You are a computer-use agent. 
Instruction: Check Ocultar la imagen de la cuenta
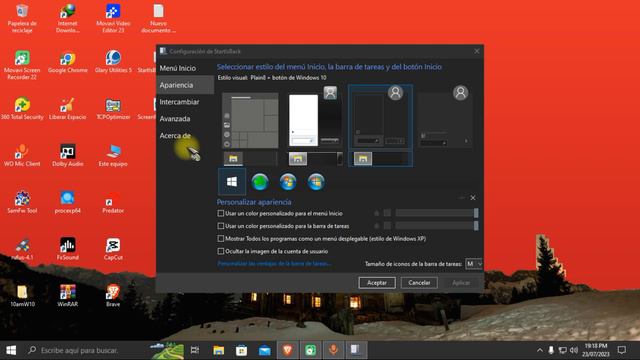(221, 251)
